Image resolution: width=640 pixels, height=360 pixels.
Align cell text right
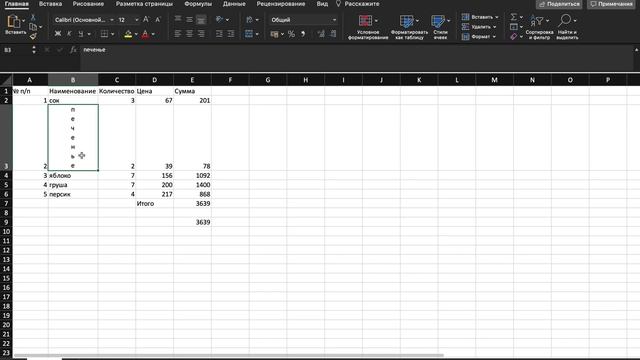(x=201, y=34)
